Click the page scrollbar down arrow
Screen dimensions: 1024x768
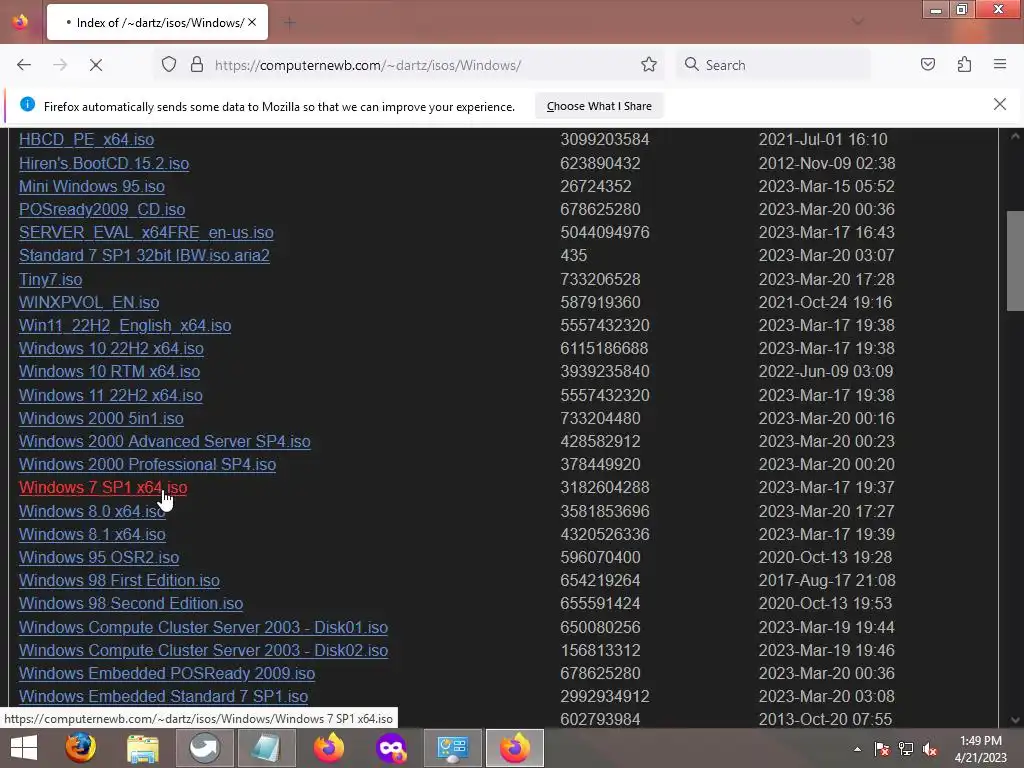tap(1015, 720)
